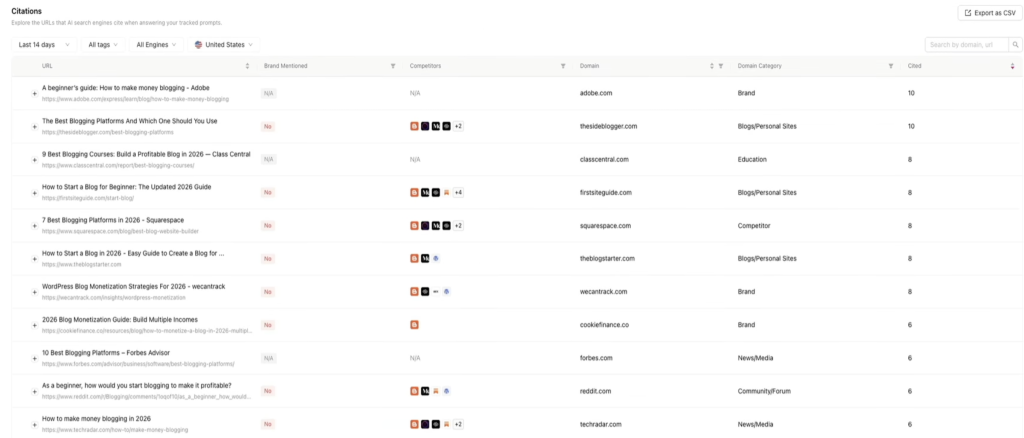Image resolution: width=1024 pixels, height=438 pixels.
Task: Open The Best Blogging Platforms link
Action: pos(129,121)
